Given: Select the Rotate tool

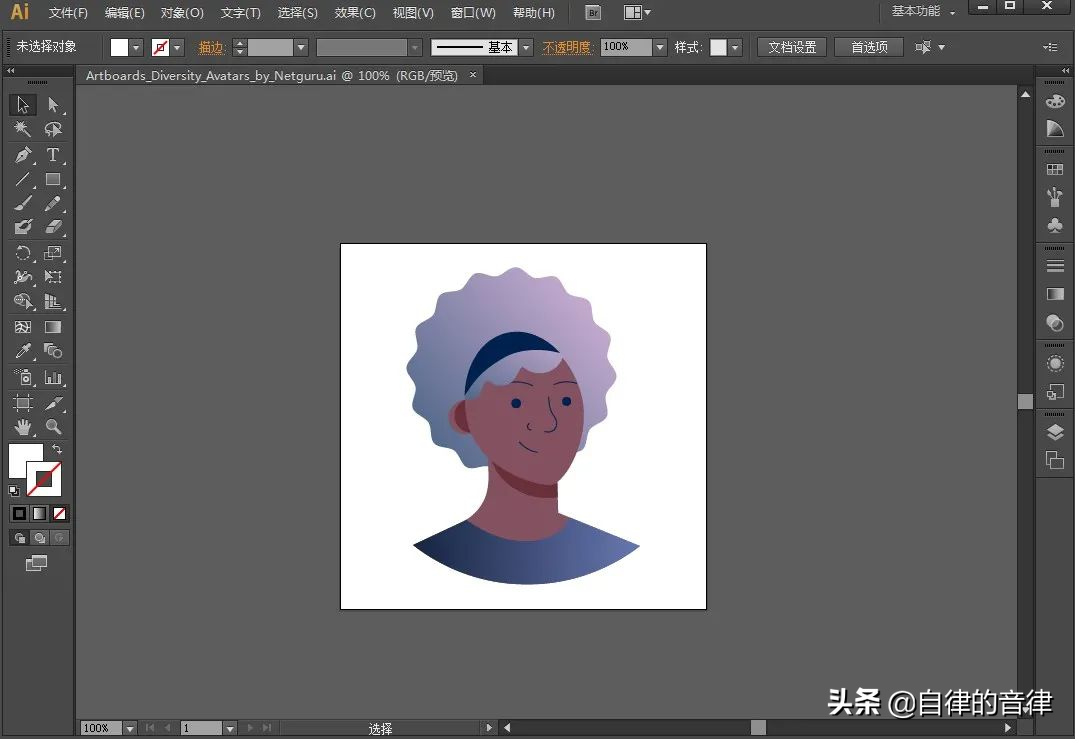Looking at the screenshot, I should coord(23,253).
